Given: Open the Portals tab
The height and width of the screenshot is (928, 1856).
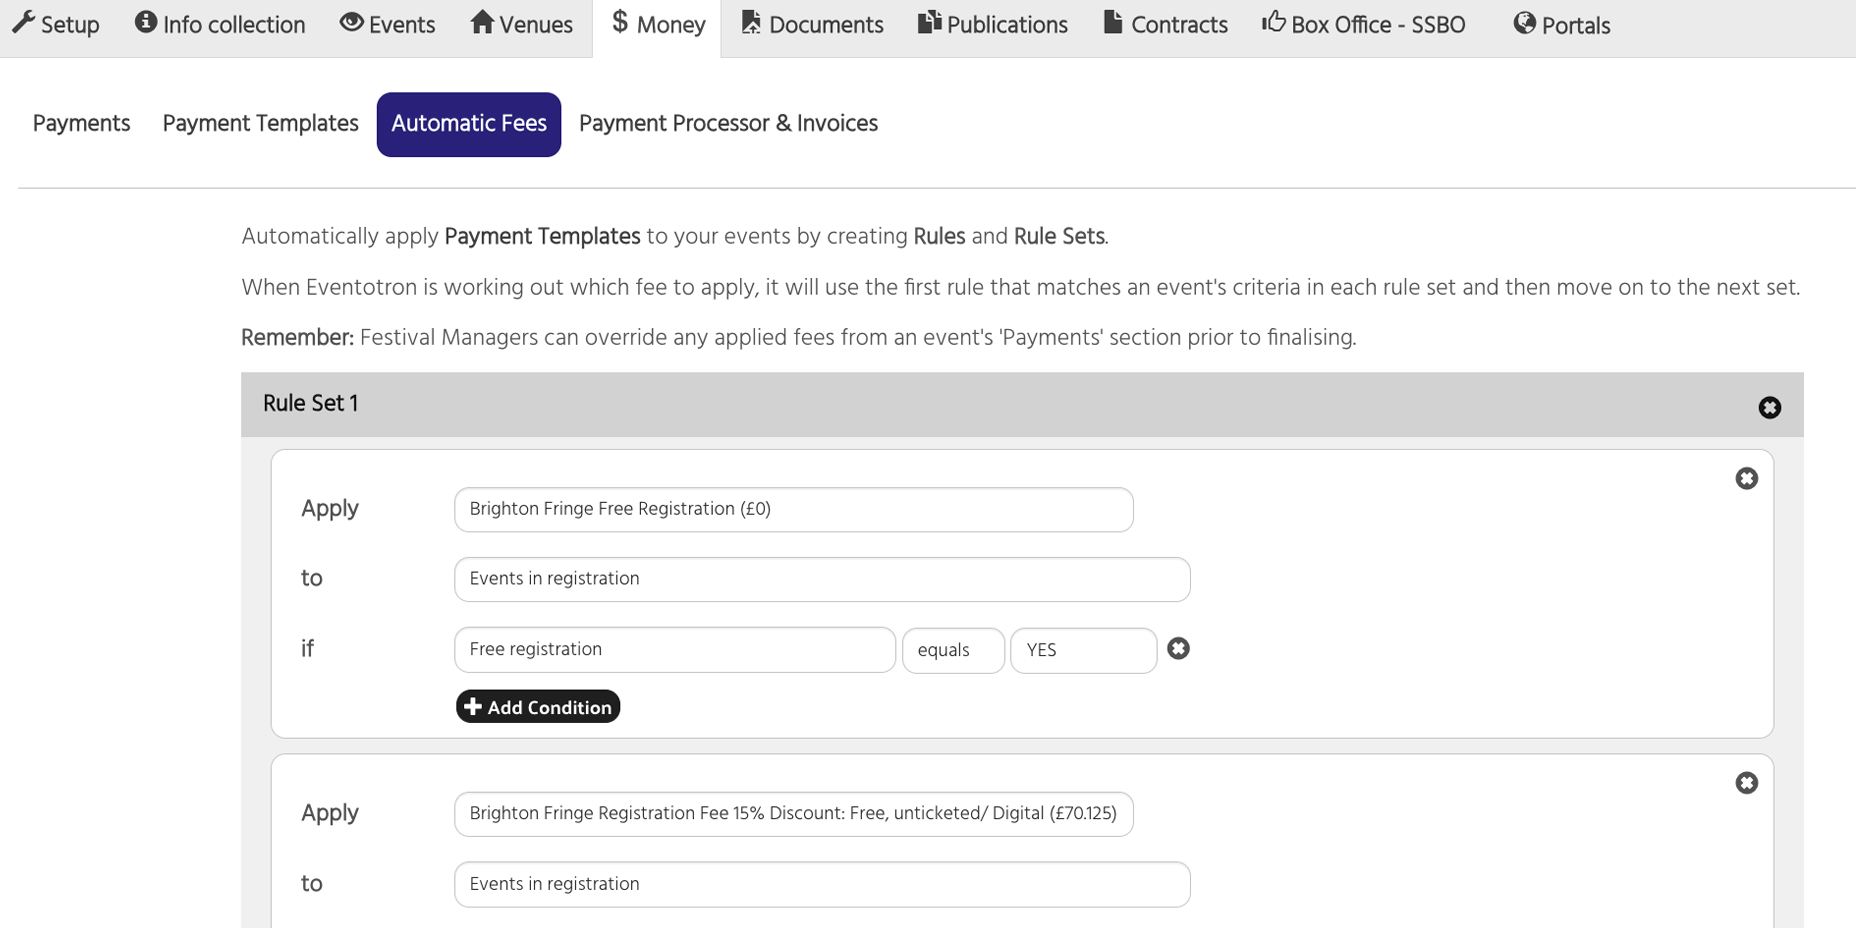Looking at the screenshot, I should [x=1562, y=25].
